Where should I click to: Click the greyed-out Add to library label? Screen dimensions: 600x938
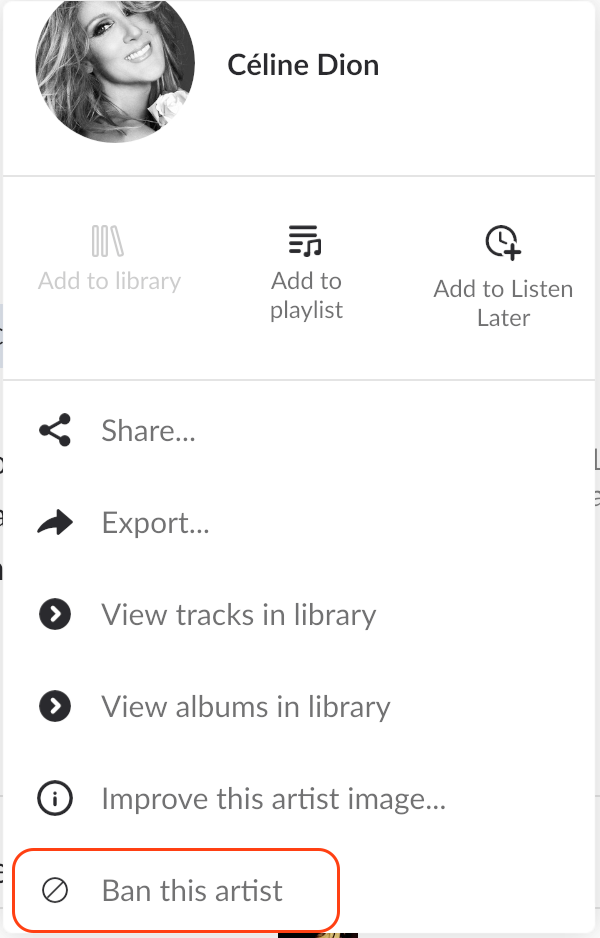[110, 281]
